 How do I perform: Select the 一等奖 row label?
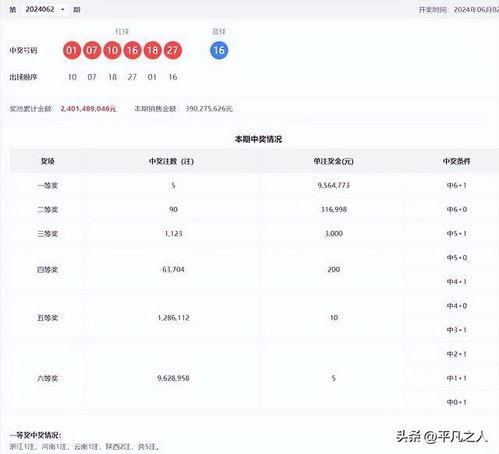point(48,186)
